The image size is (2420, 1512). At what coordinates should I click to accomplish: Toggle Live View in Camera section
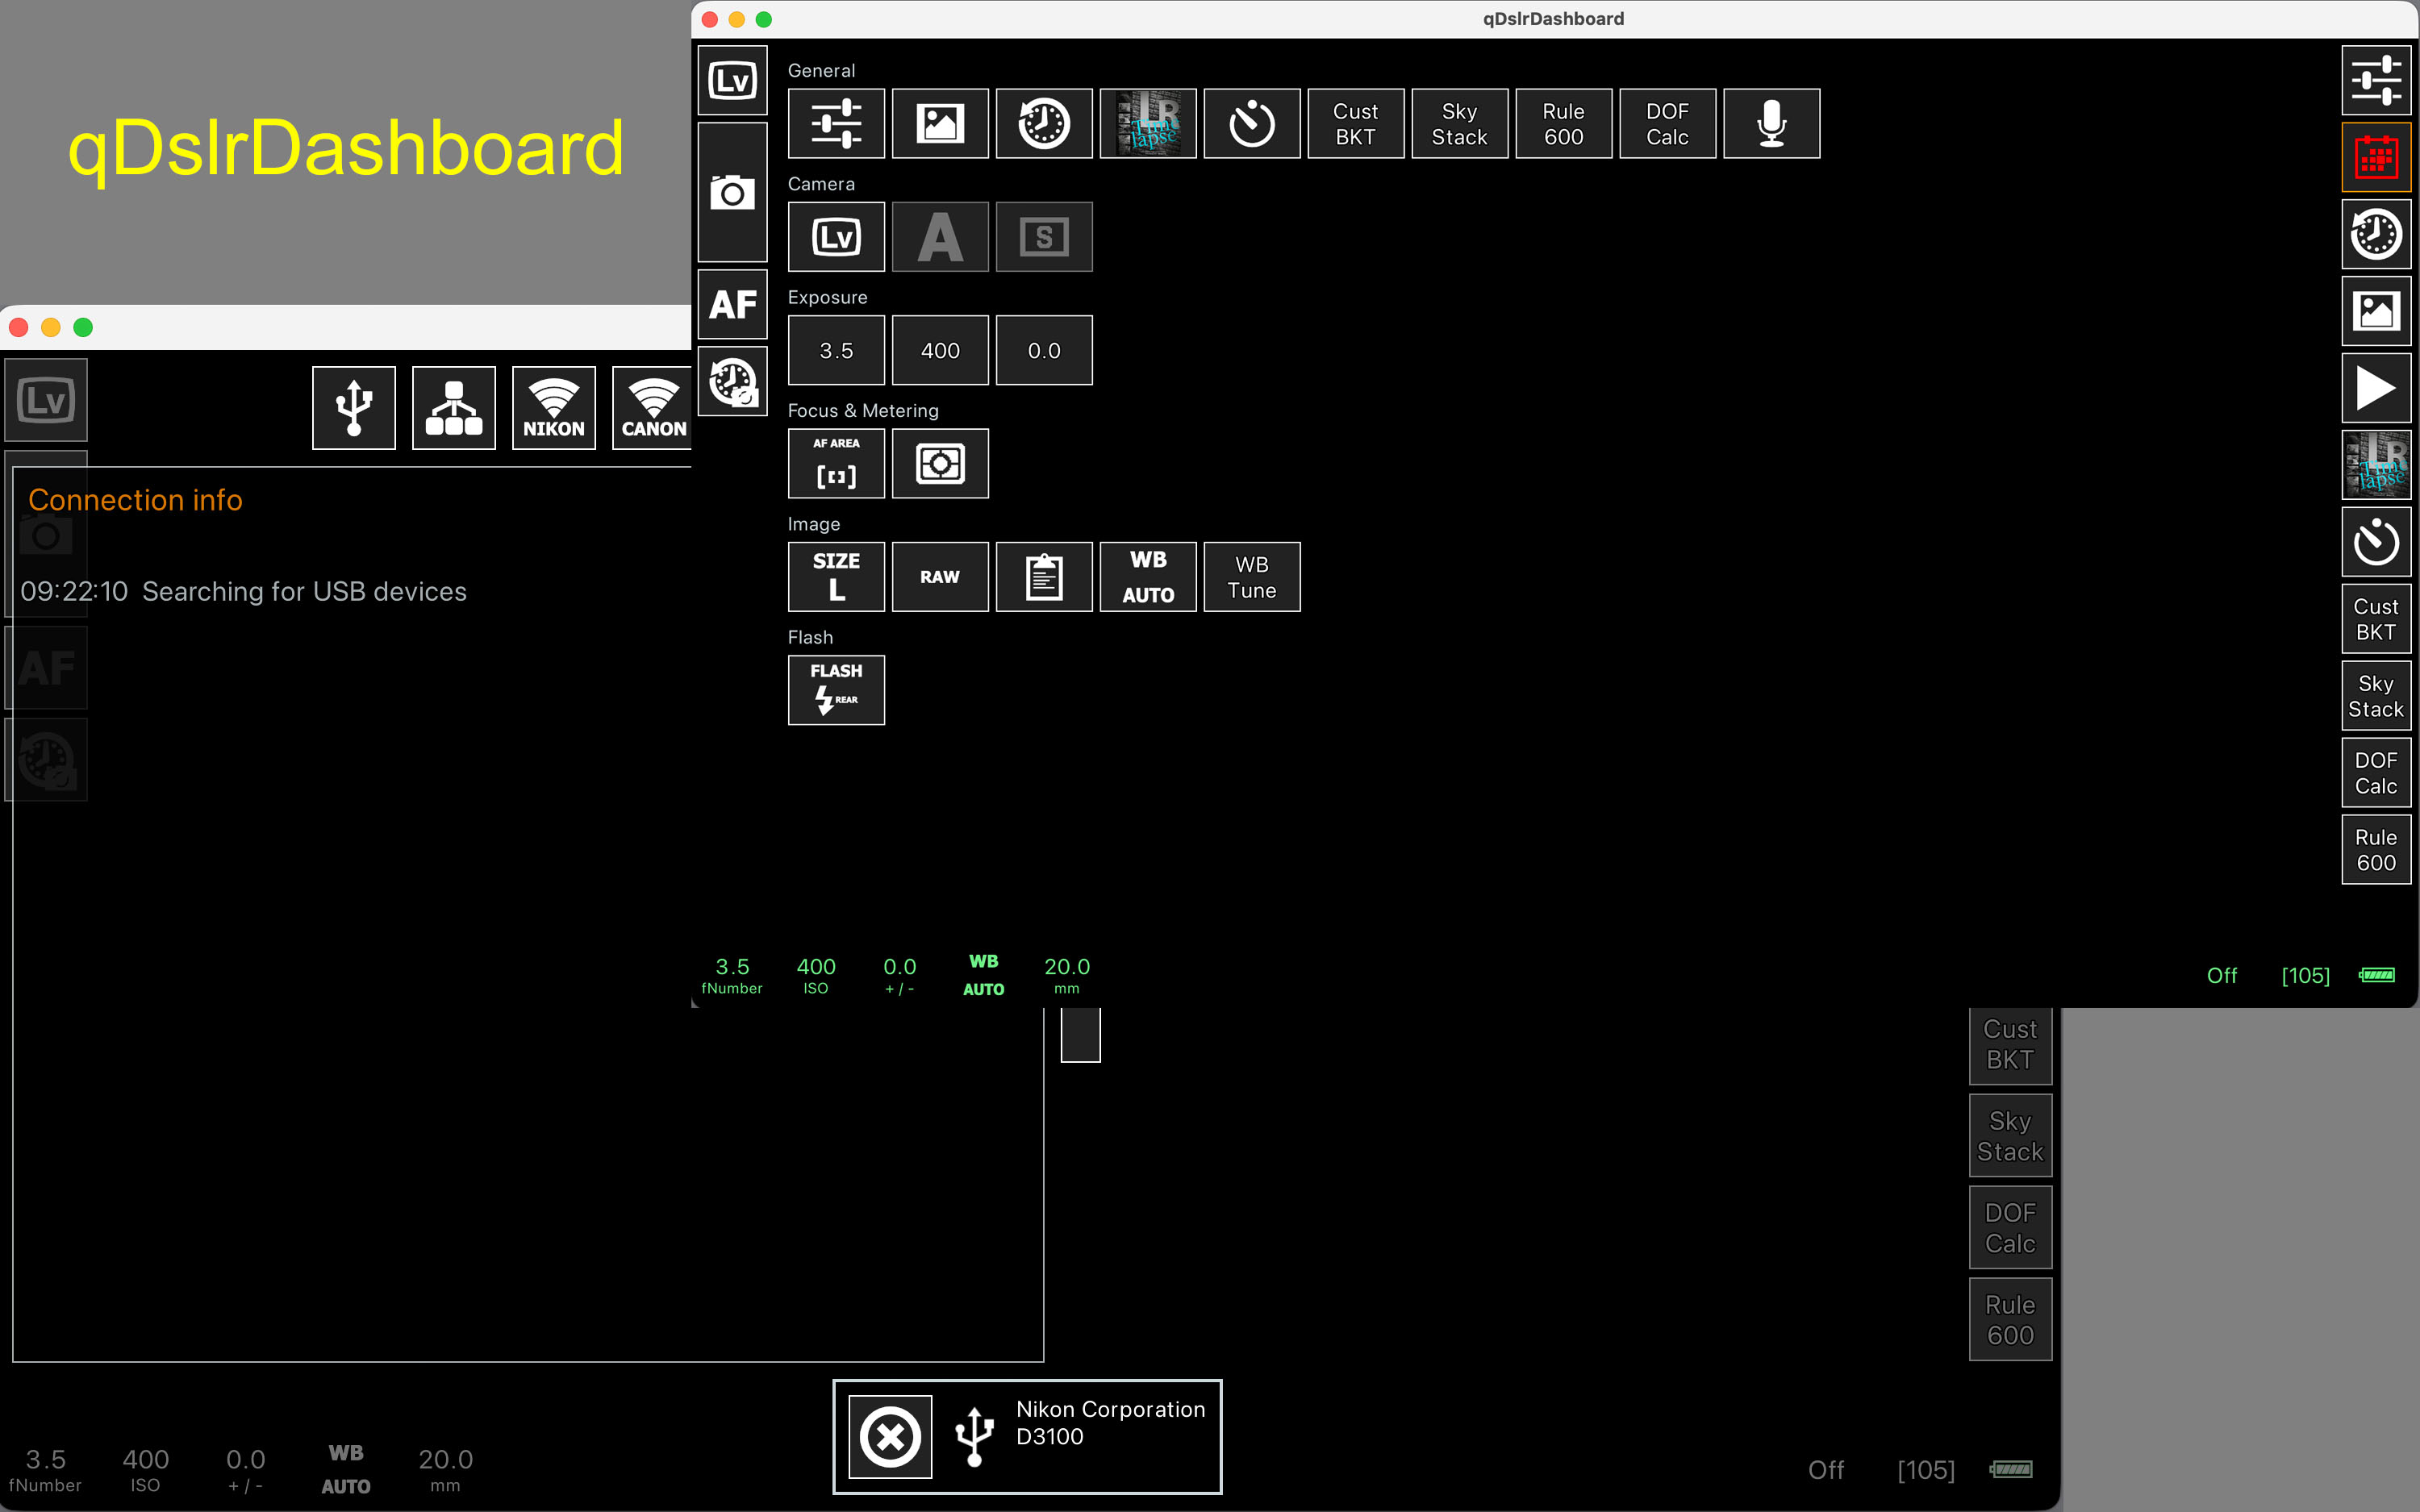[x=836, y=237]
